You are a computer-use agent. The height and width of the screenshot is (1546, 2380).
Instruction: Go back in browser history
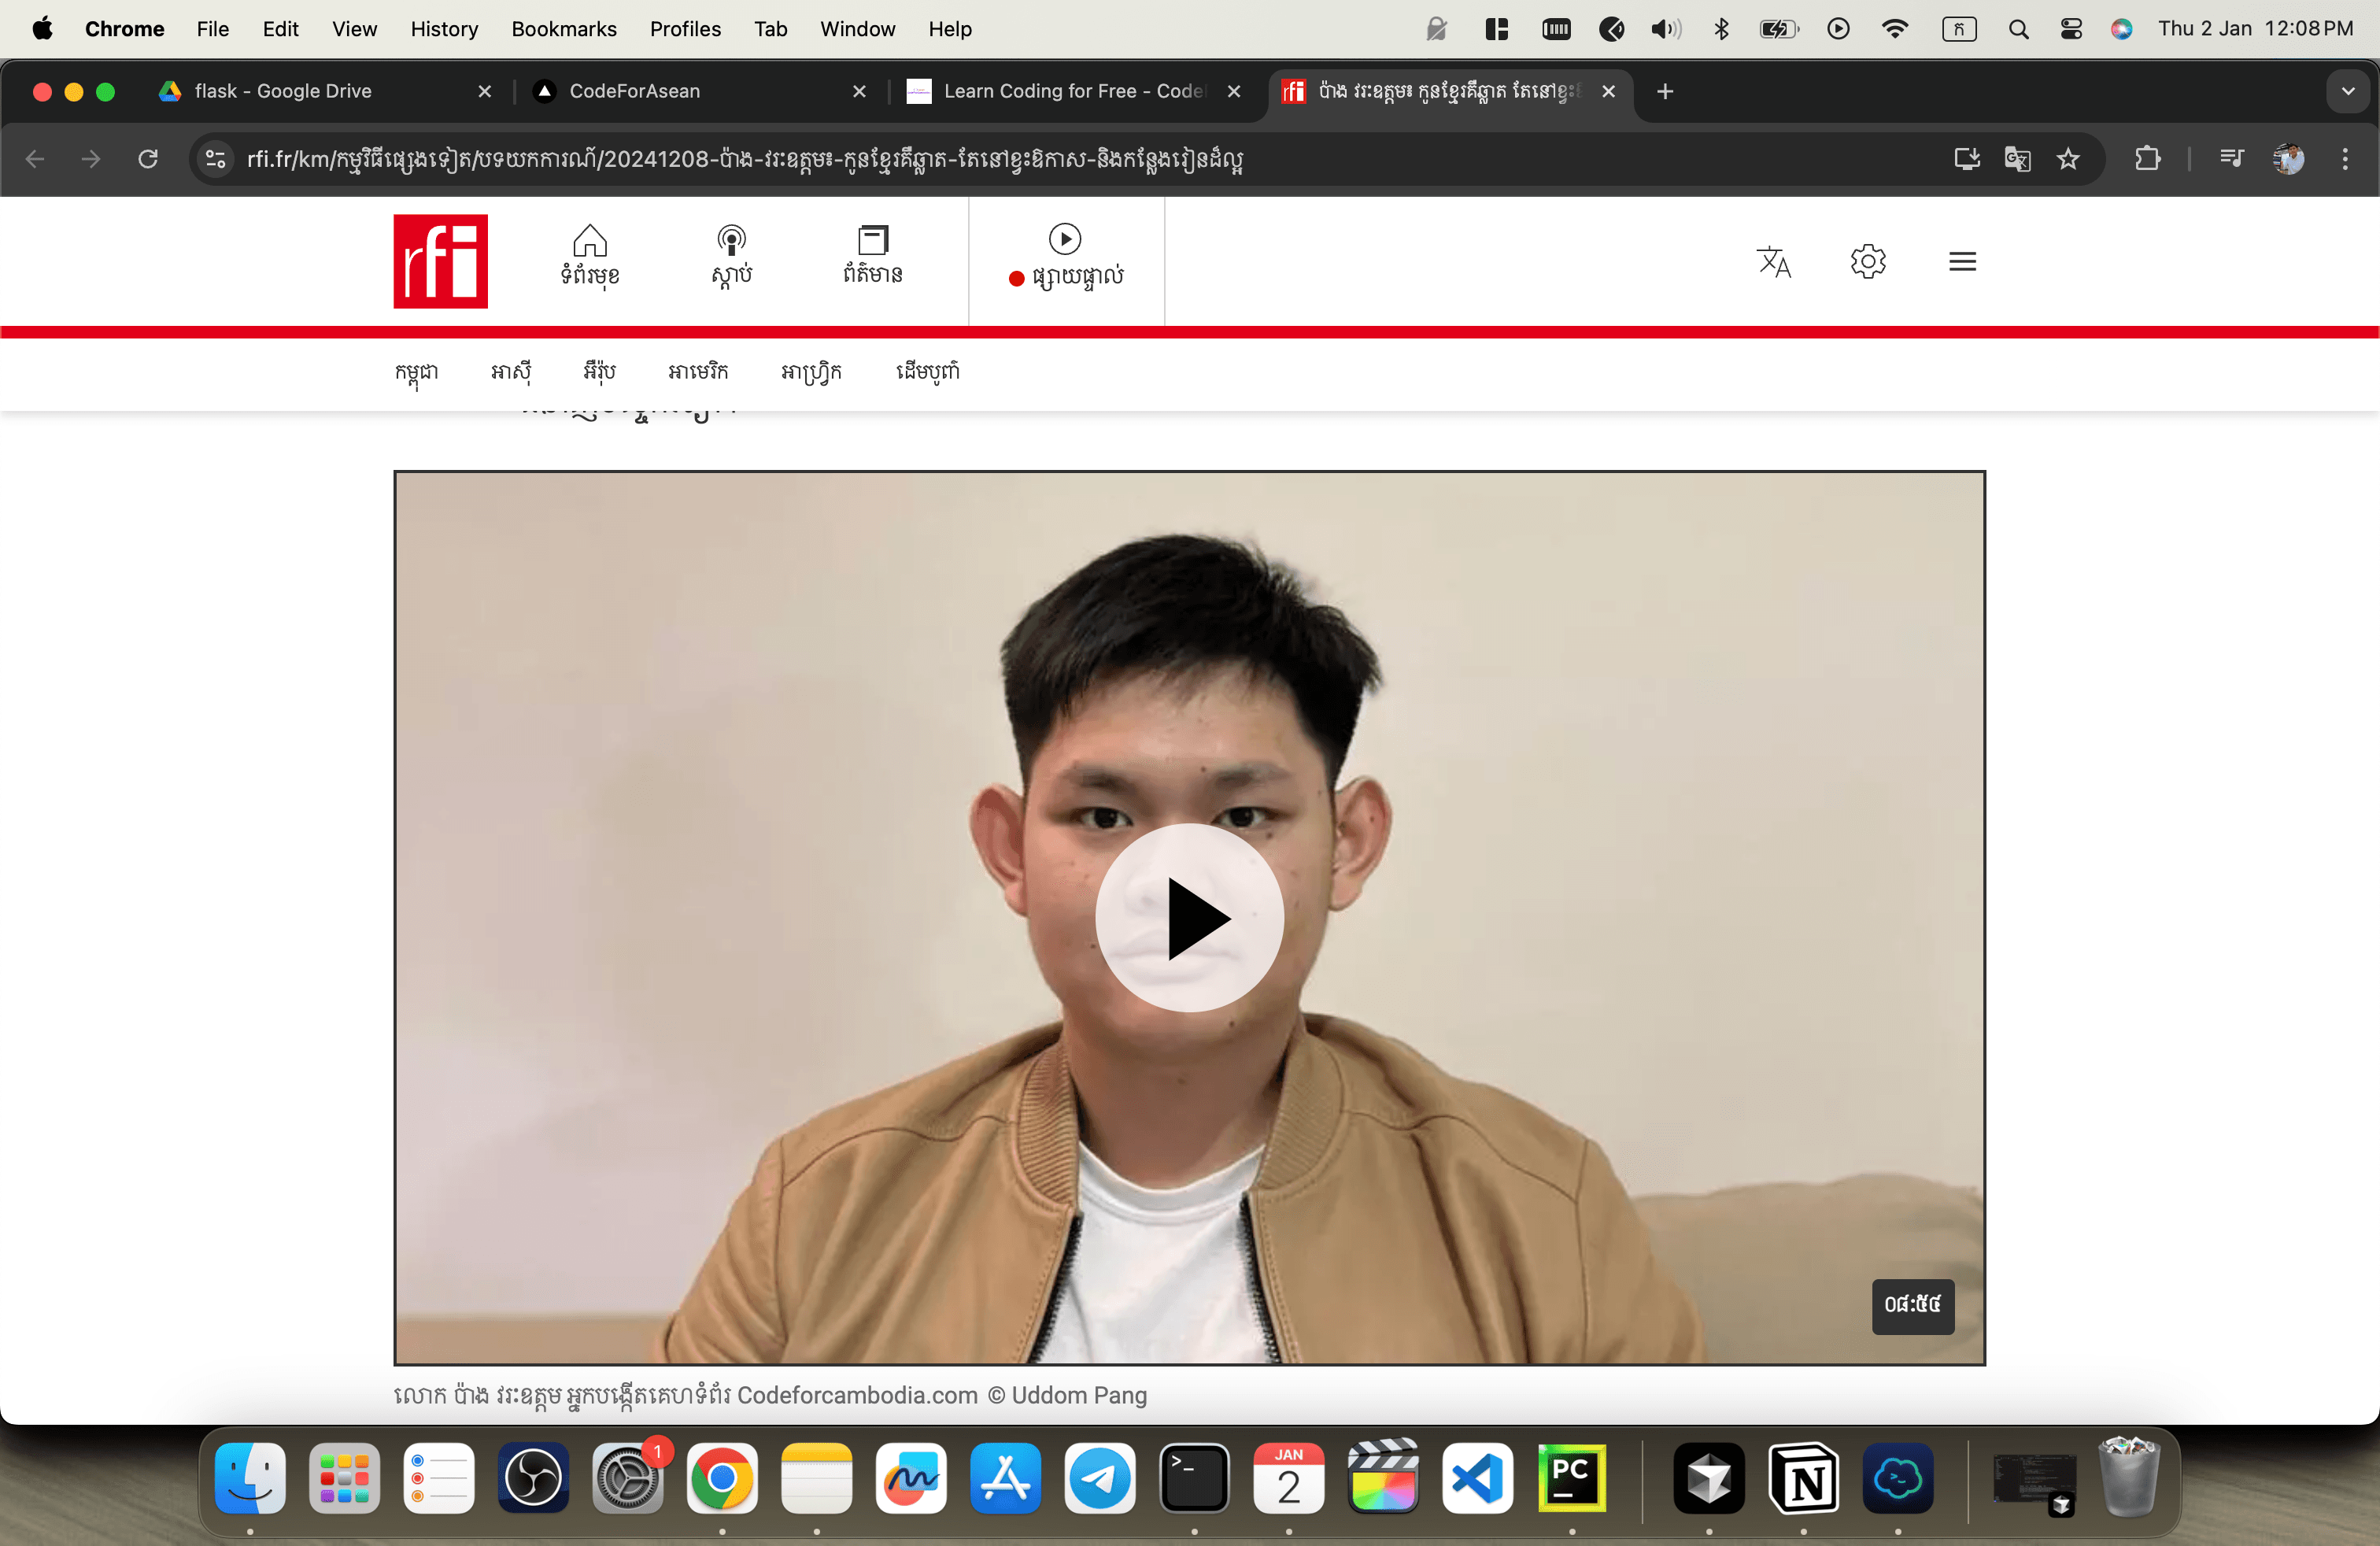click(35, 159)
